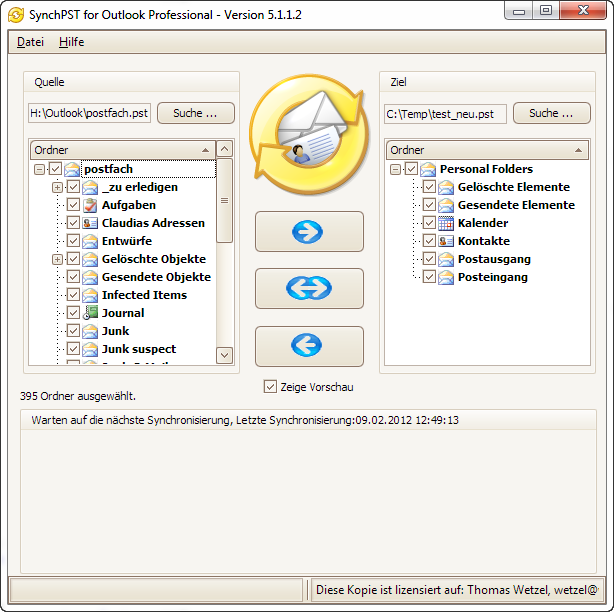614x612 pixels.
Task: Open the Datei menu
Action: [30, 42]
